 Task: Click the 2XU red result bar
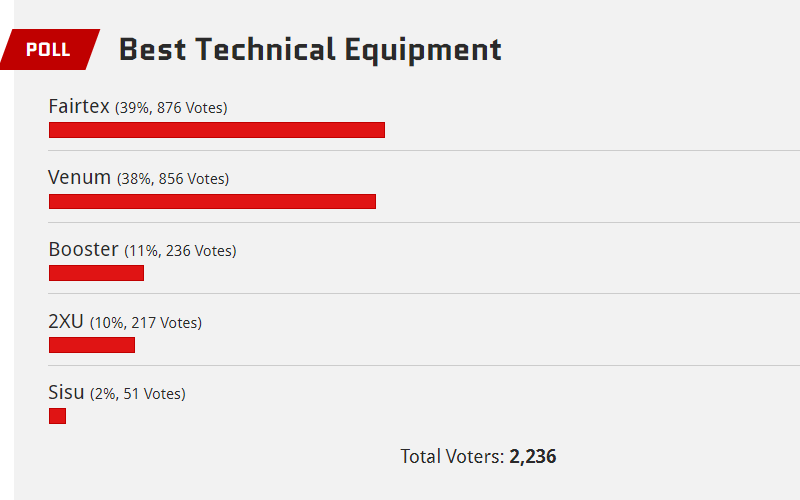[92, 345]
